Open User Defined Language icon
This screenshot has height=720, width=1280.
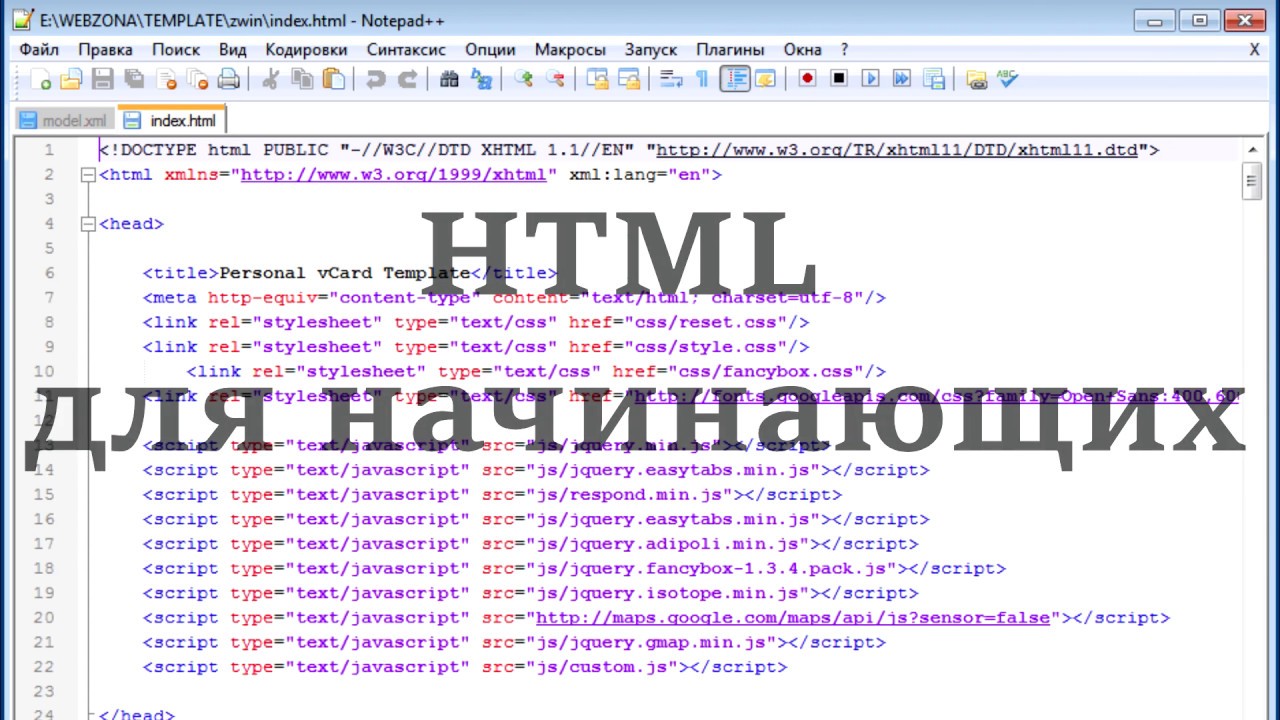point(765,79)
